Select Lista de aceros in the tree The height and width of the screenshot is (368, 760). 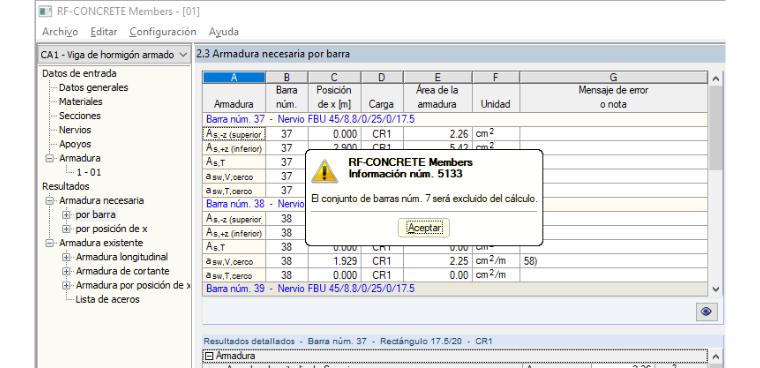[108, 299]
